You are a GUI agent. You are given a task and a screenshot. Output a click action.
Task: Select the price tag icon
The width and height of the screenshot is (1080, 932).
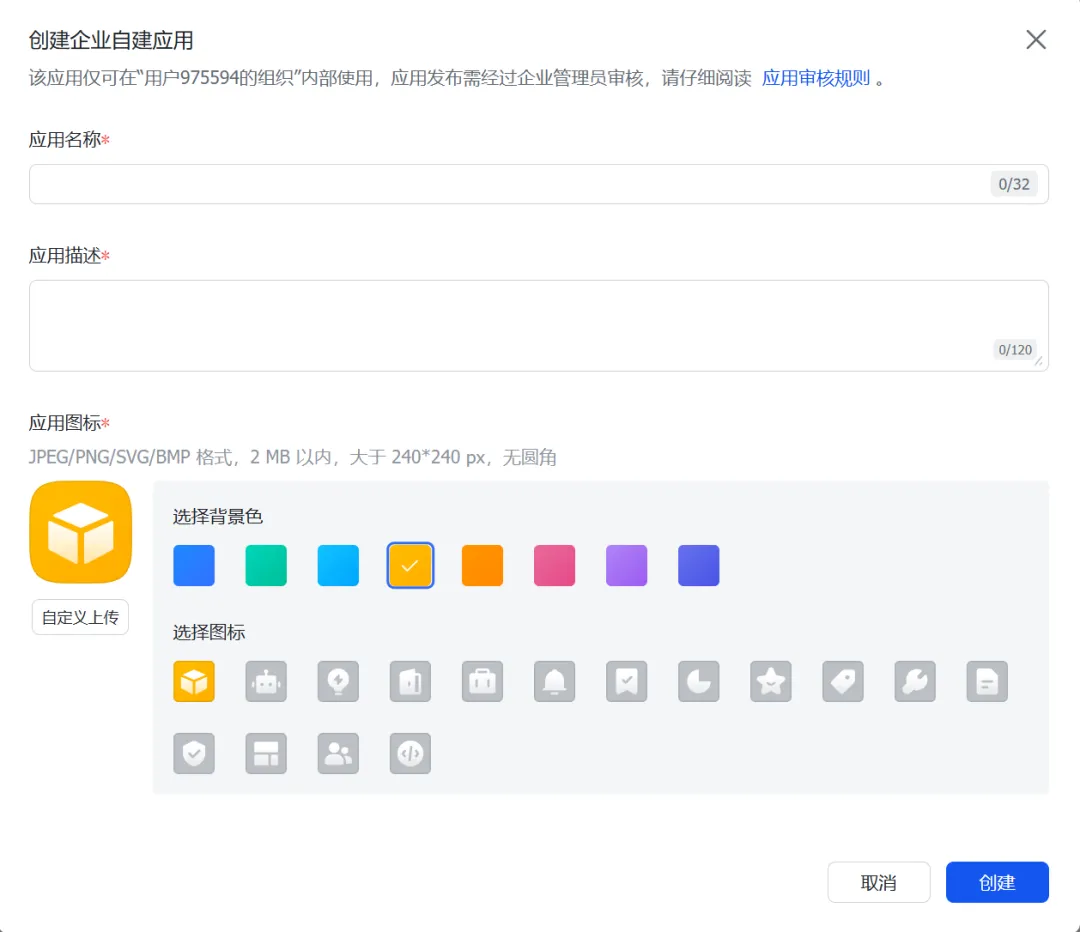842,682
